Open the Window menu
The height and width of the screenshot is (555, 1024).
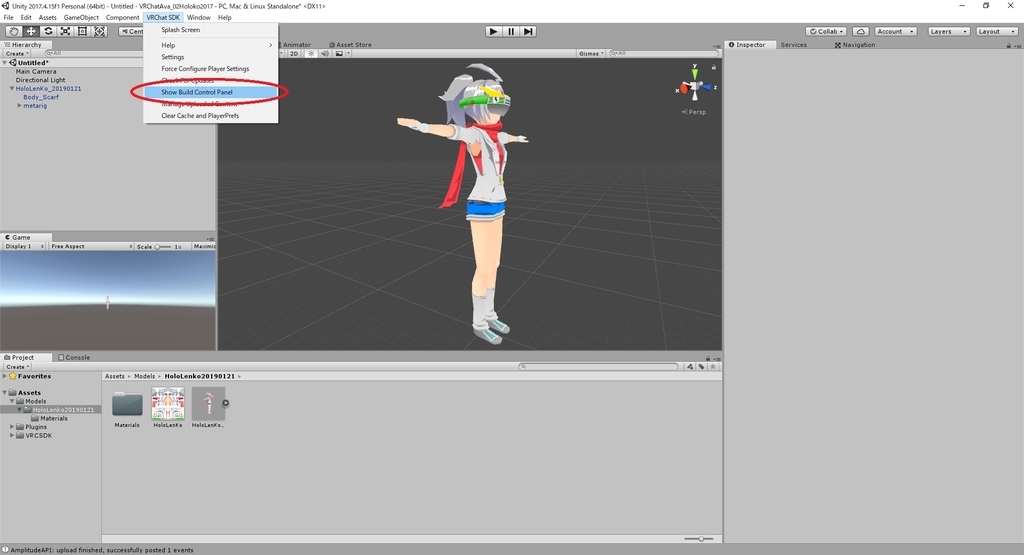[199, 18]
